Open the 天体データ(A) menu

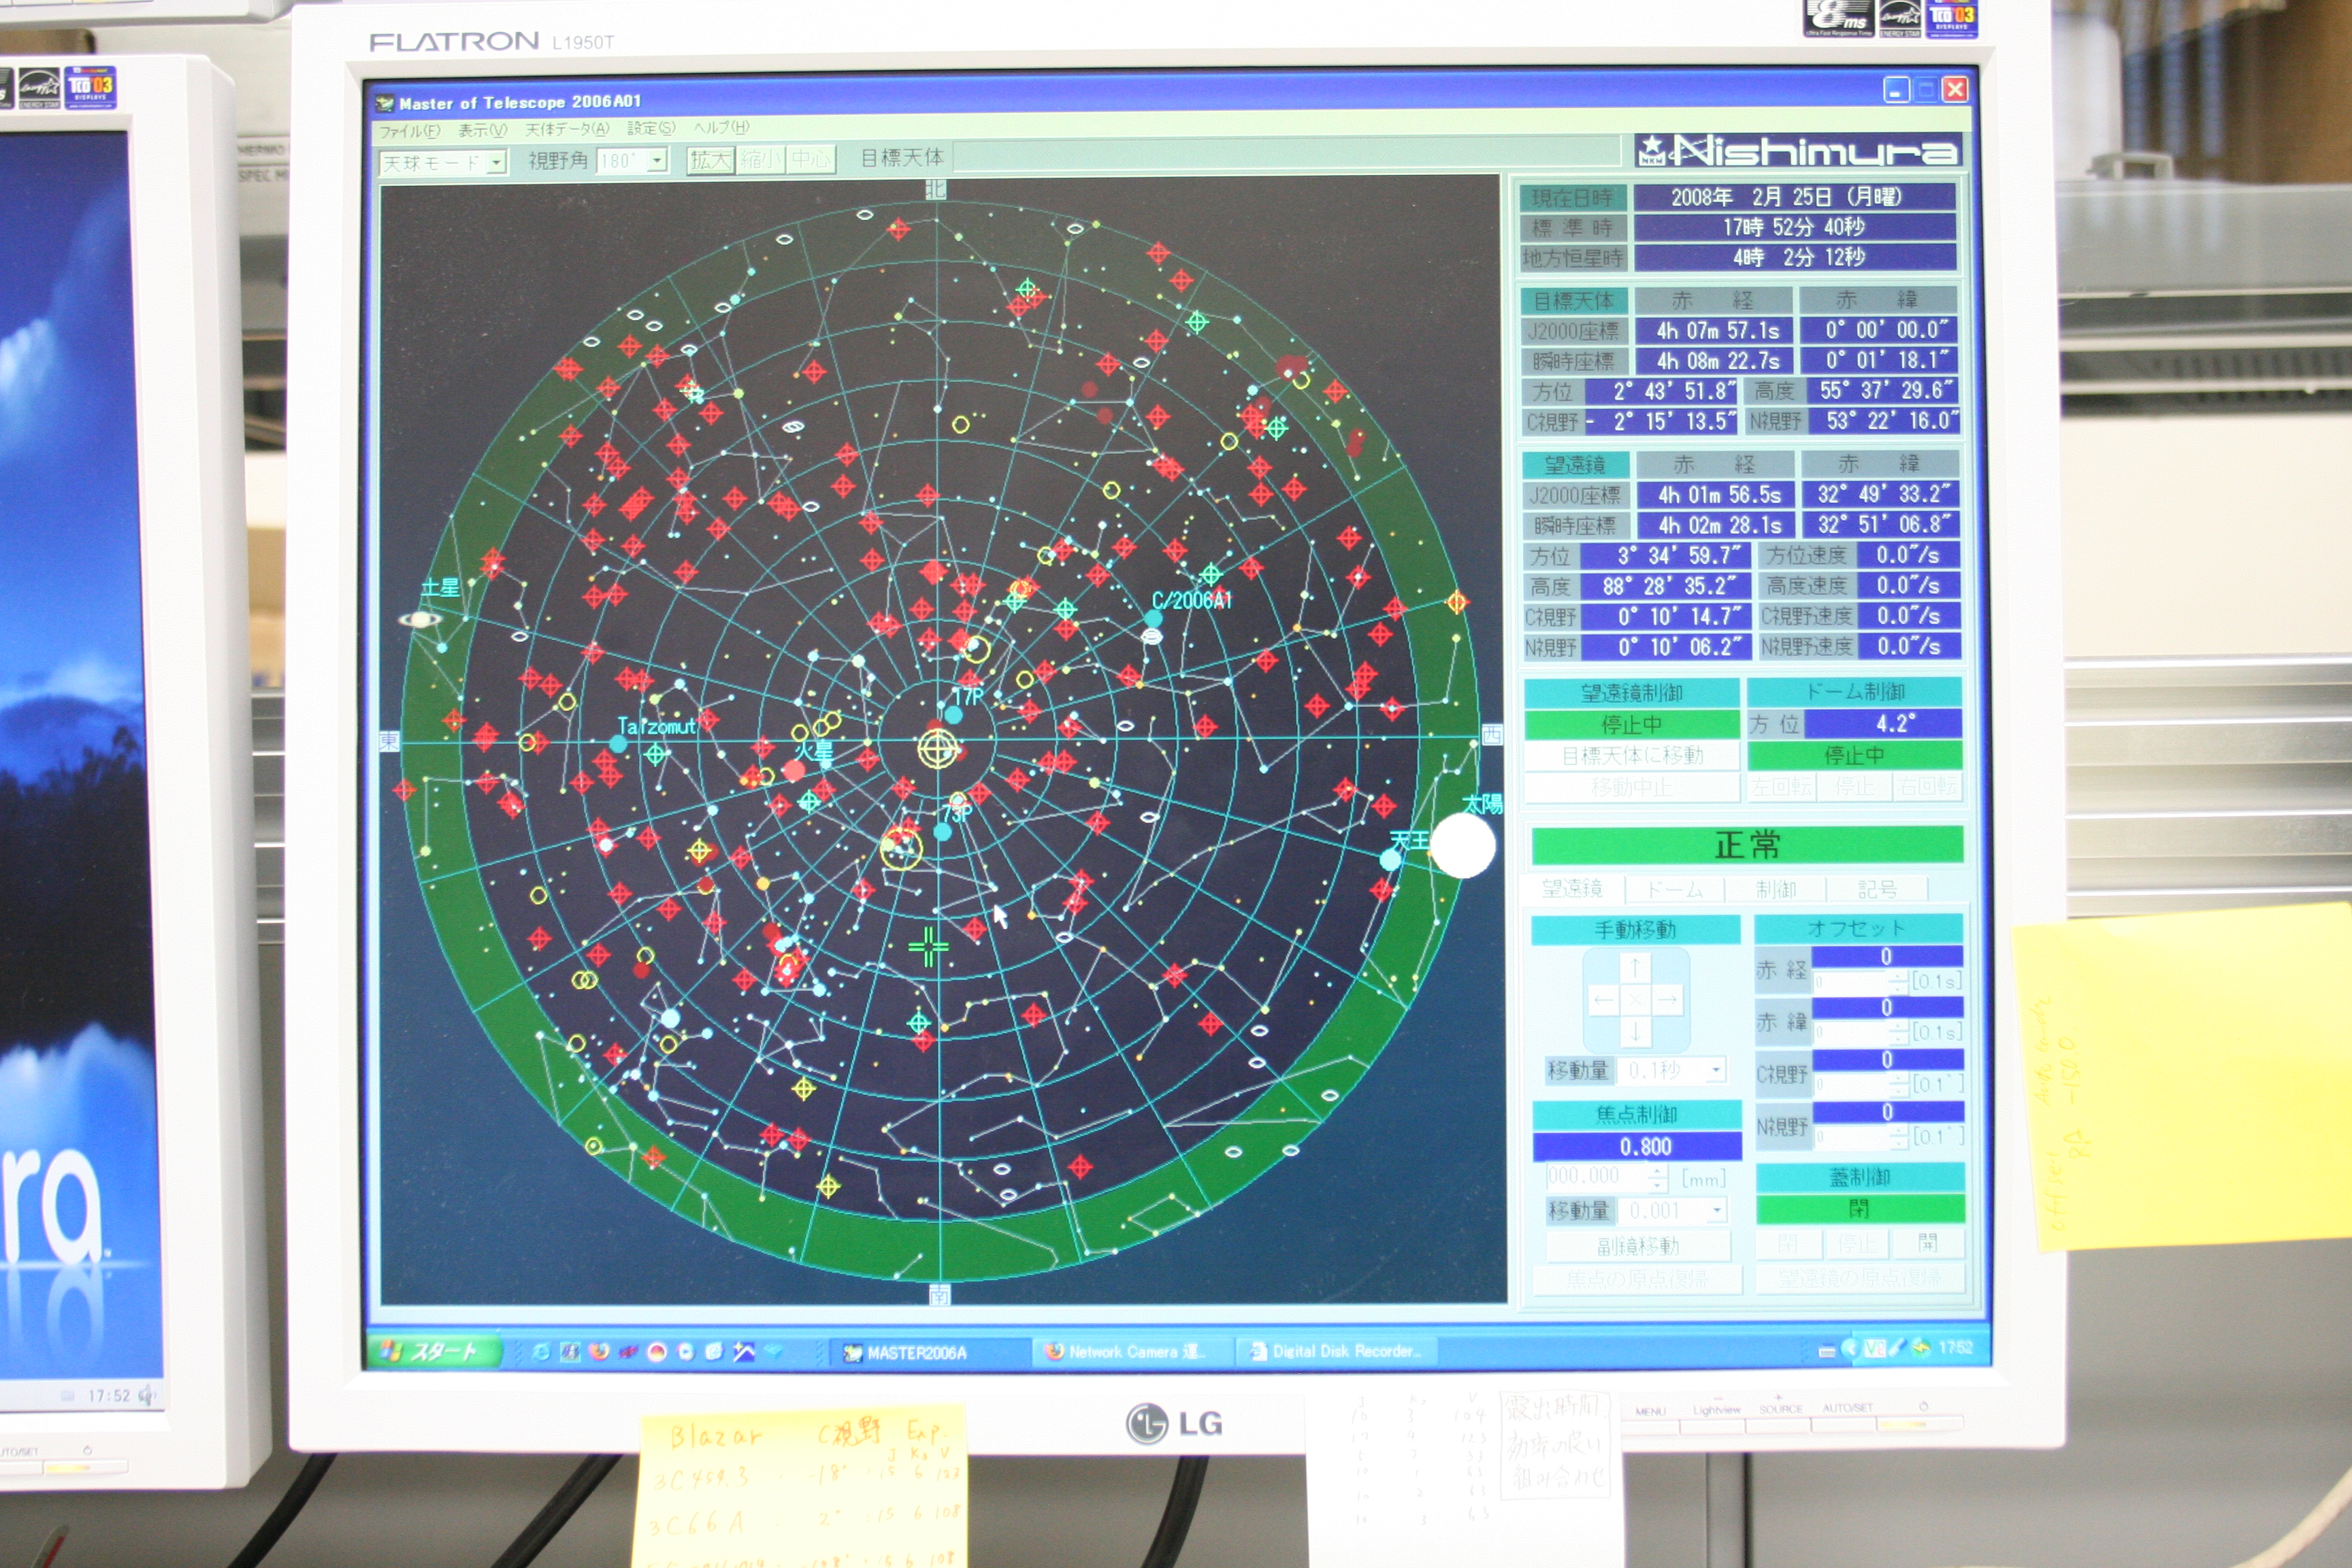[567, 129]
